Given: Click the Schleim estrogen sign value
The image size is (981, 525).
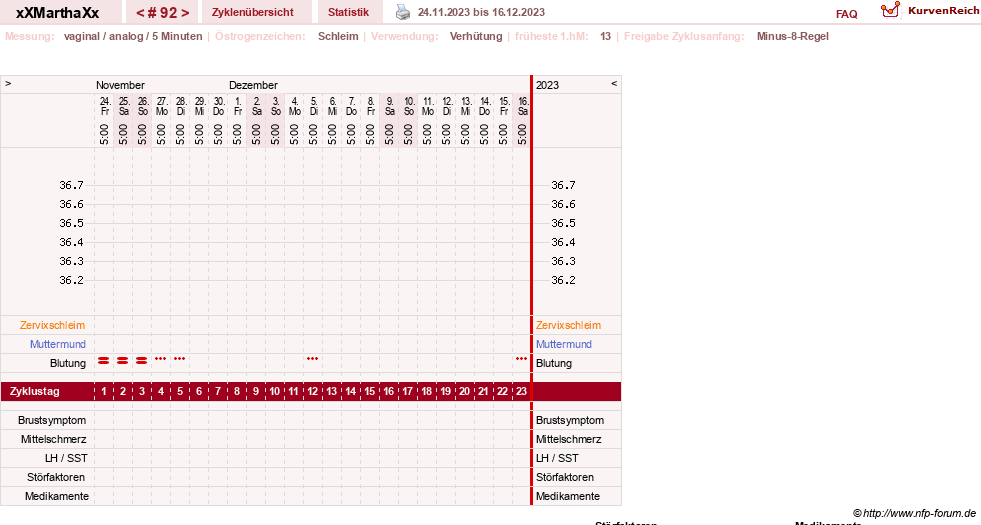Looking at the screenshot, I should [x=338, y=36].
